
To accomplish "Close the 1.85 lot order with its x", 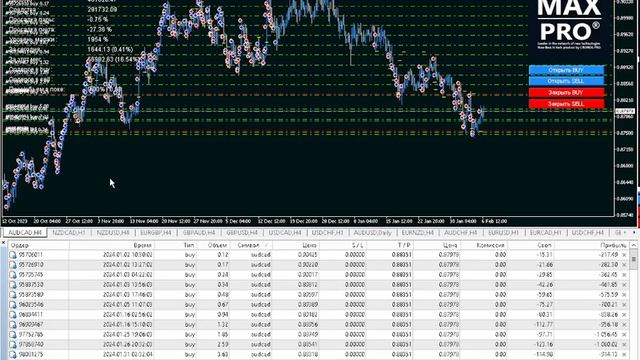I will click(x=624, y=335).
